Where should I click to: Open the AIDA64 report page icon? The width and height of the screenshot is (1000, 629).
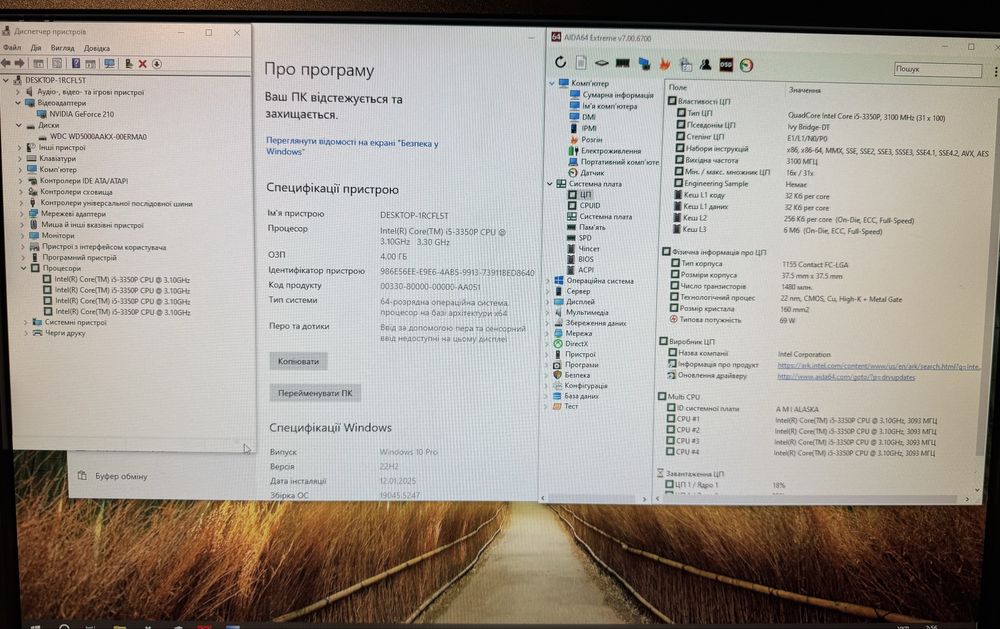pyautogui.click(x=581, y=63)
